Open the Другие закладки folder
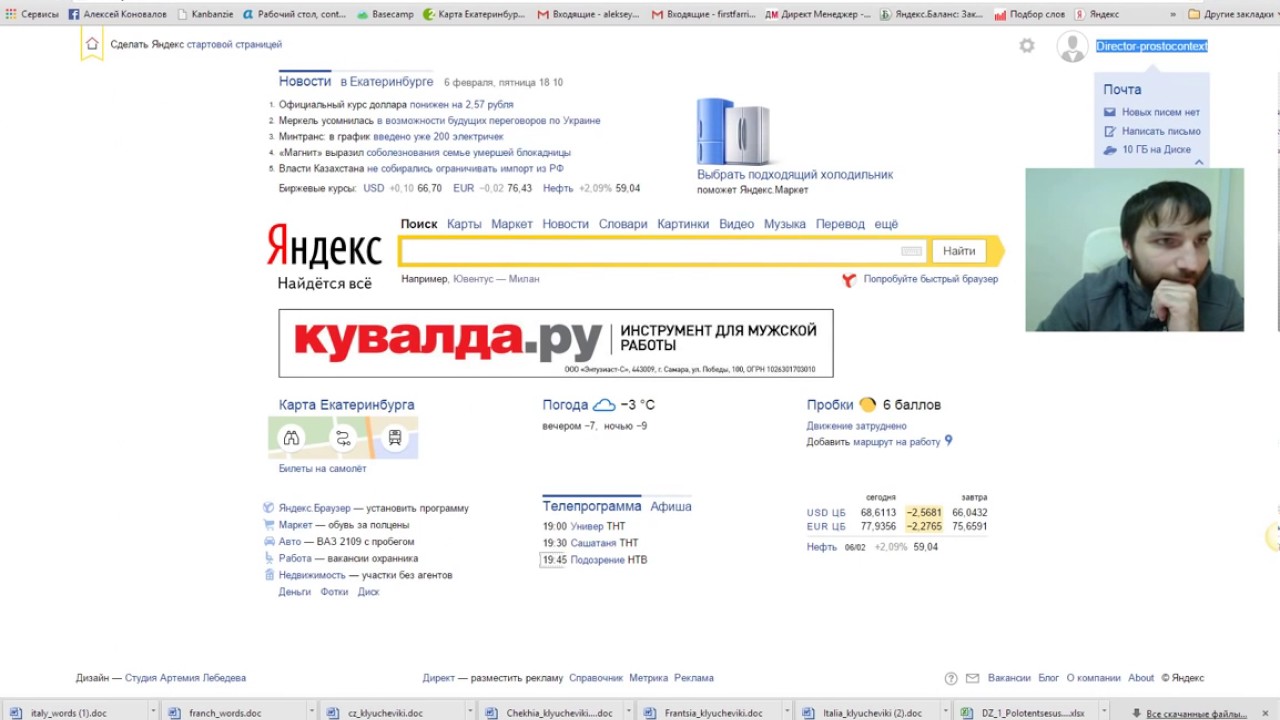 [x=1230, y=14]
